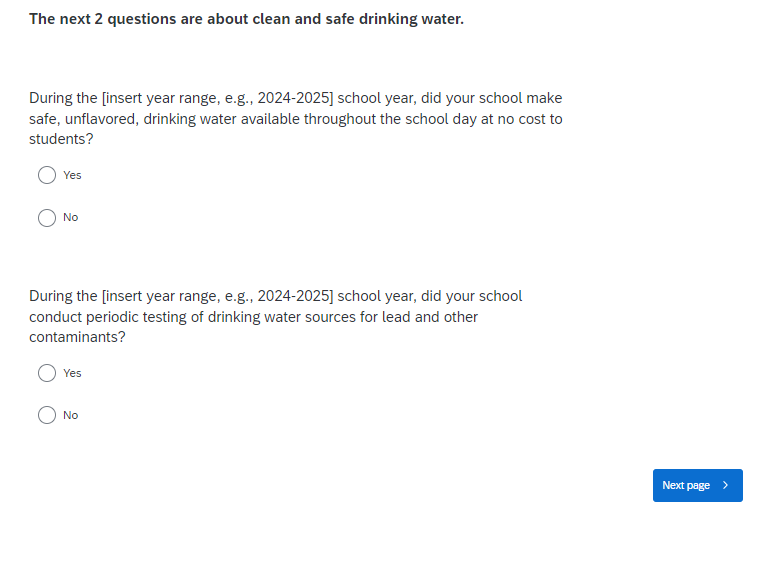
Task: Click the "No" label text under contaminants testing question
Action: coord(70,415)
